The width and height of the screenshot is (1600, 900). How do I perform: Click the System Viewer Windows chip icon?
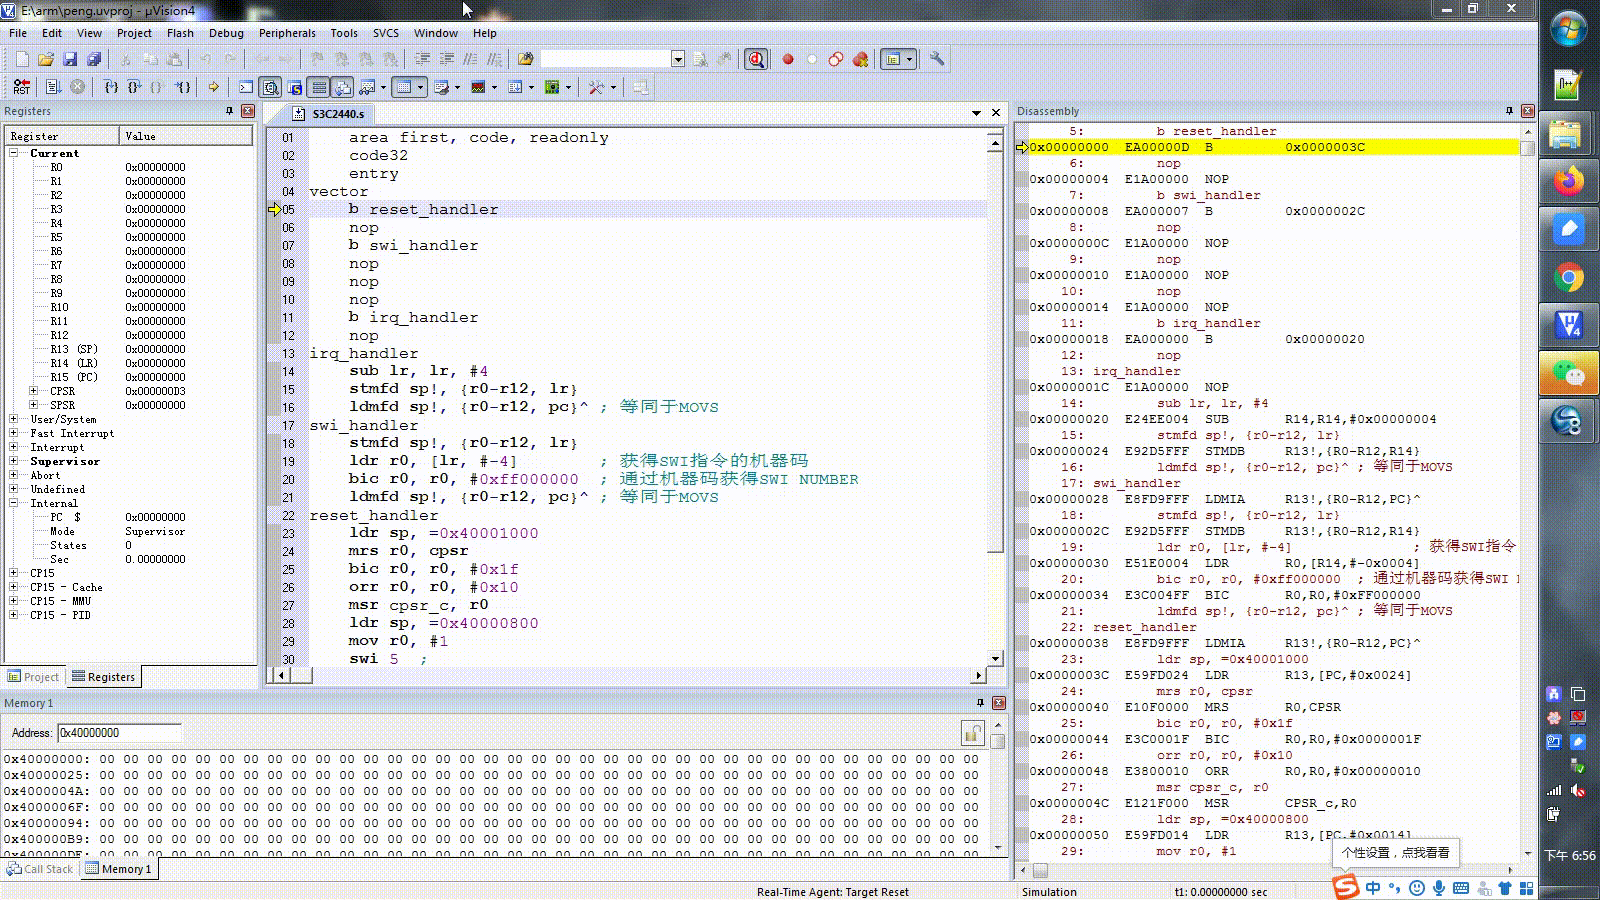coord(552,87)
